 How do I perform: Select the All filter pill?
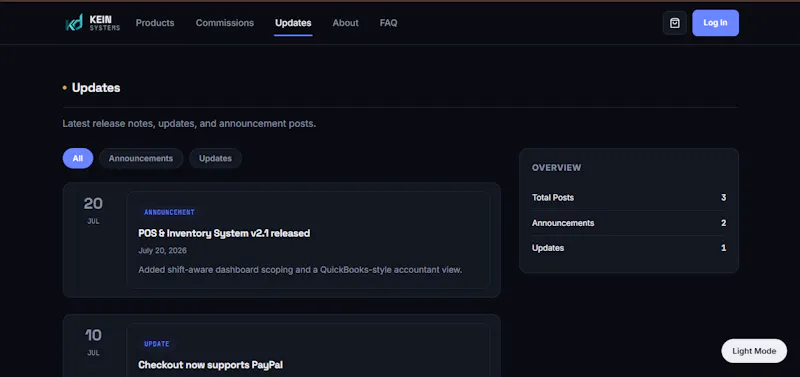[78, 158]
